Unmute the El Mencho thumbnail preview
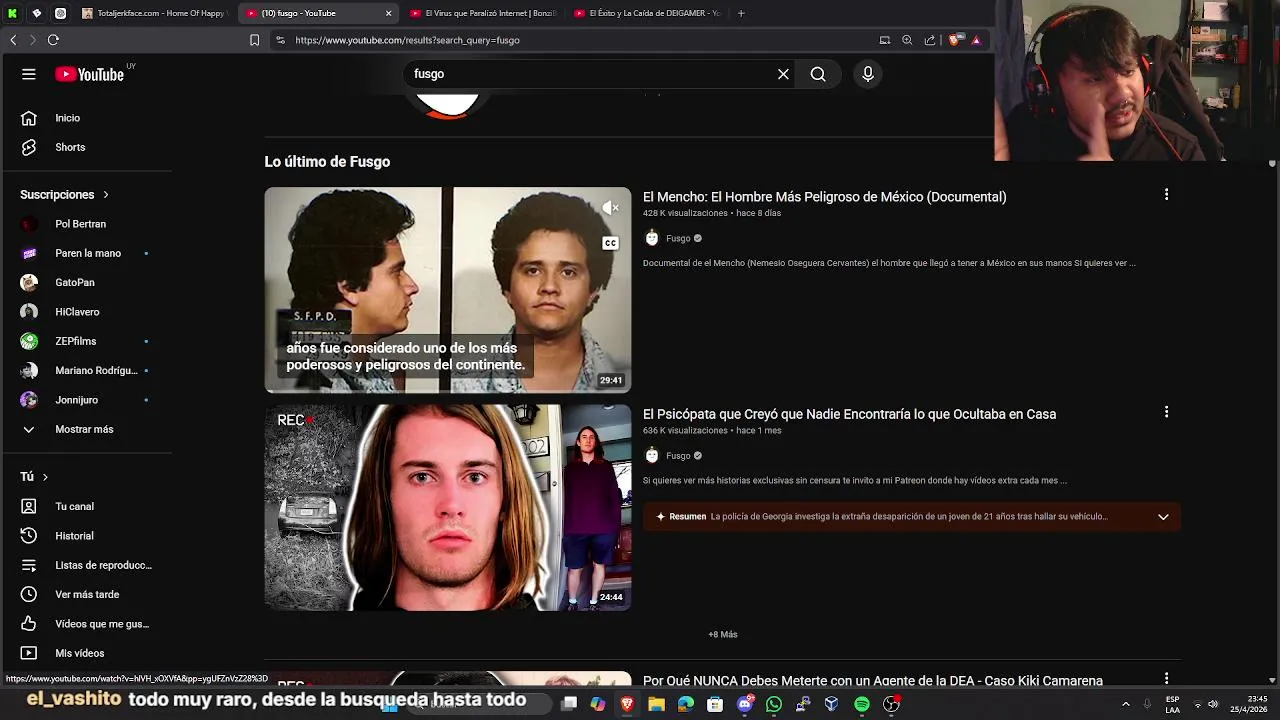 610,208
